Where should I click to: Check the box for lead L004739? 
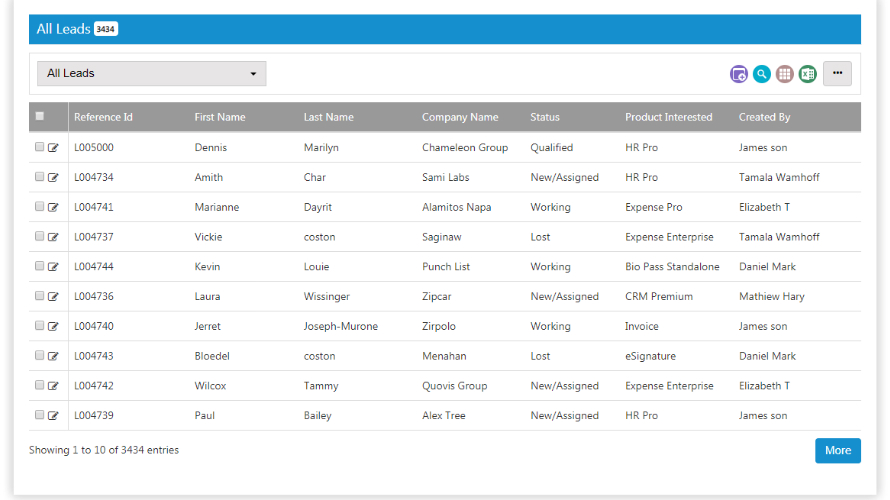pos(39,415)
